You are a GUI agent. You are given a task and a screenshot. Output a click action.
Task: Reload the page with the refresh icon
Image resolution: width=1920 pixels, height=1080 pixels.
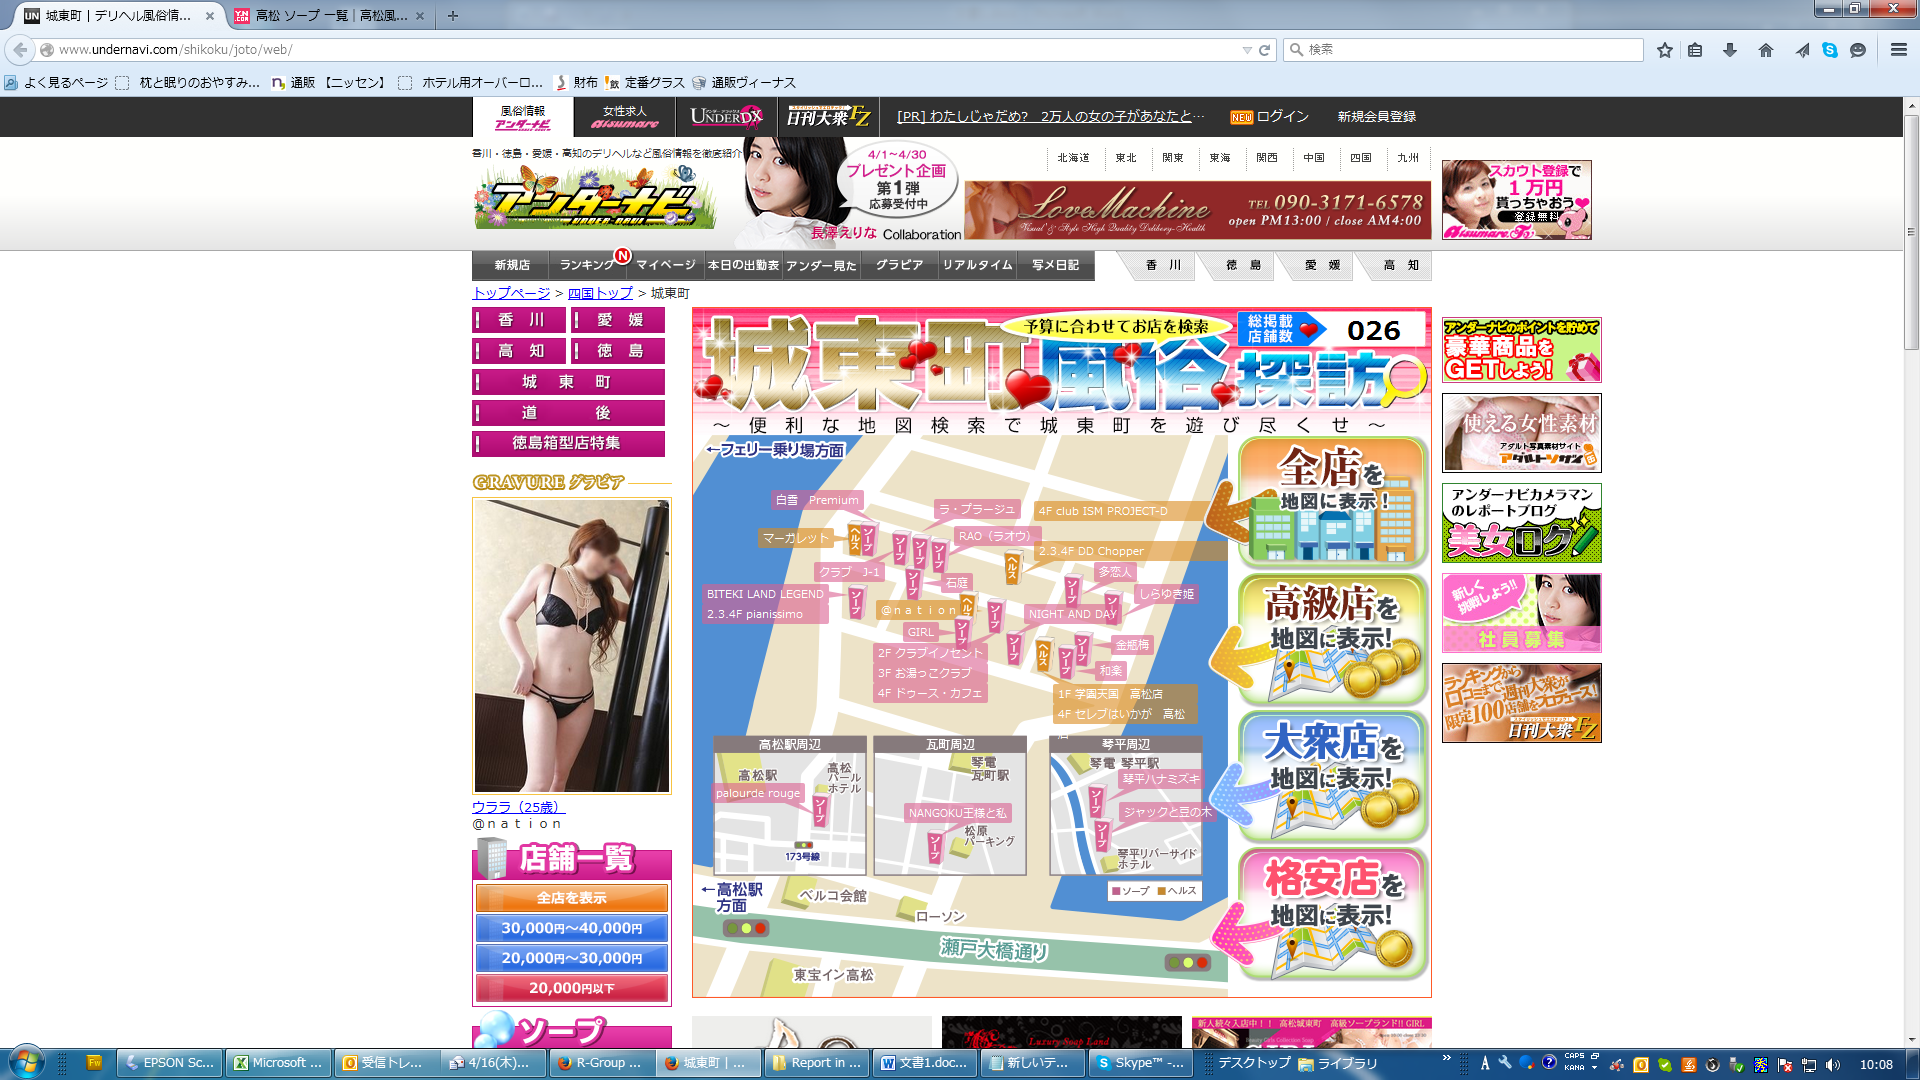(x=1264, y=50)
